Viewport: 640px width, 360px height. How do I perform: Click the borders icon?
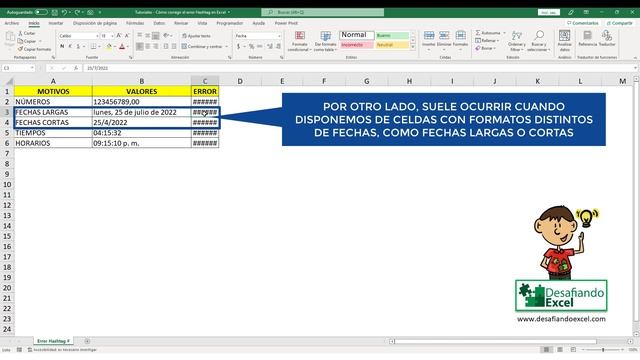(93, 47)
